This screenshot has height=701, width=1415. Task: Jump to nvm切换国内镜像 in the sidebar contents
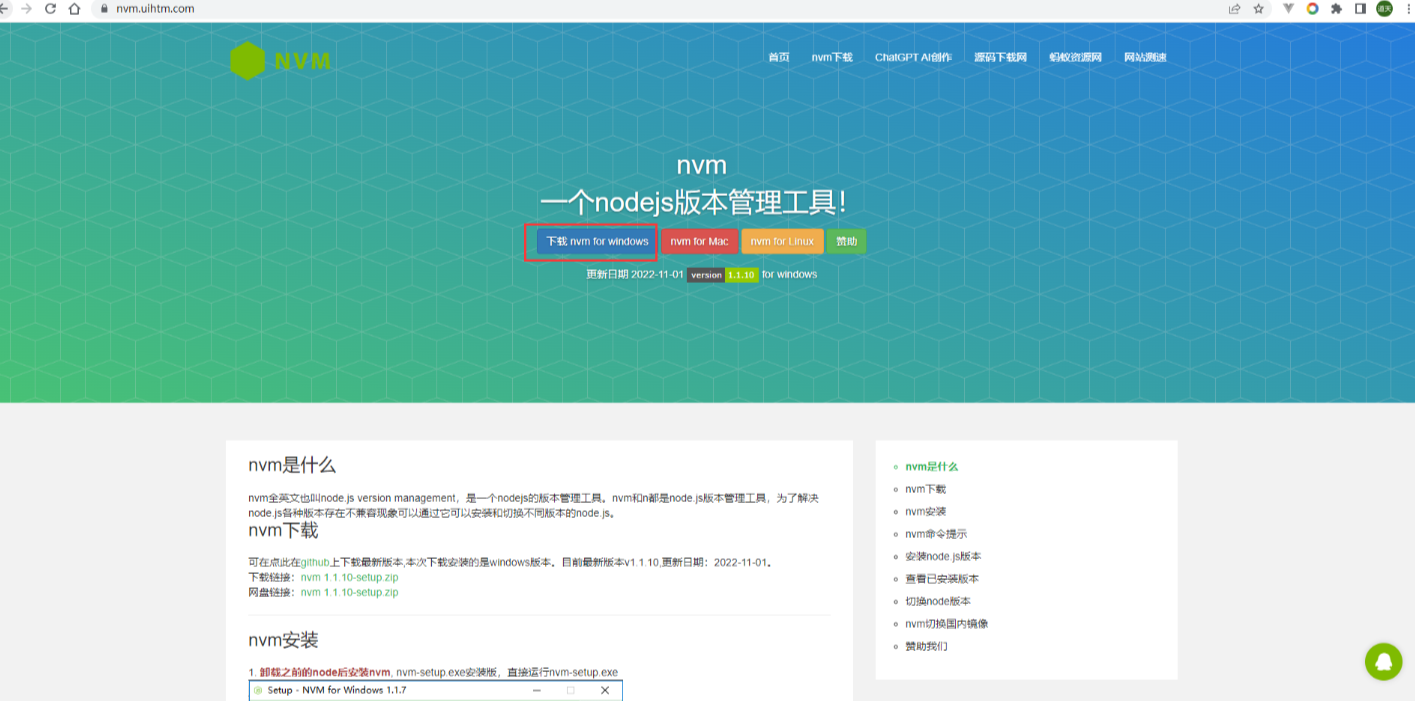click(x=947, y=624)
